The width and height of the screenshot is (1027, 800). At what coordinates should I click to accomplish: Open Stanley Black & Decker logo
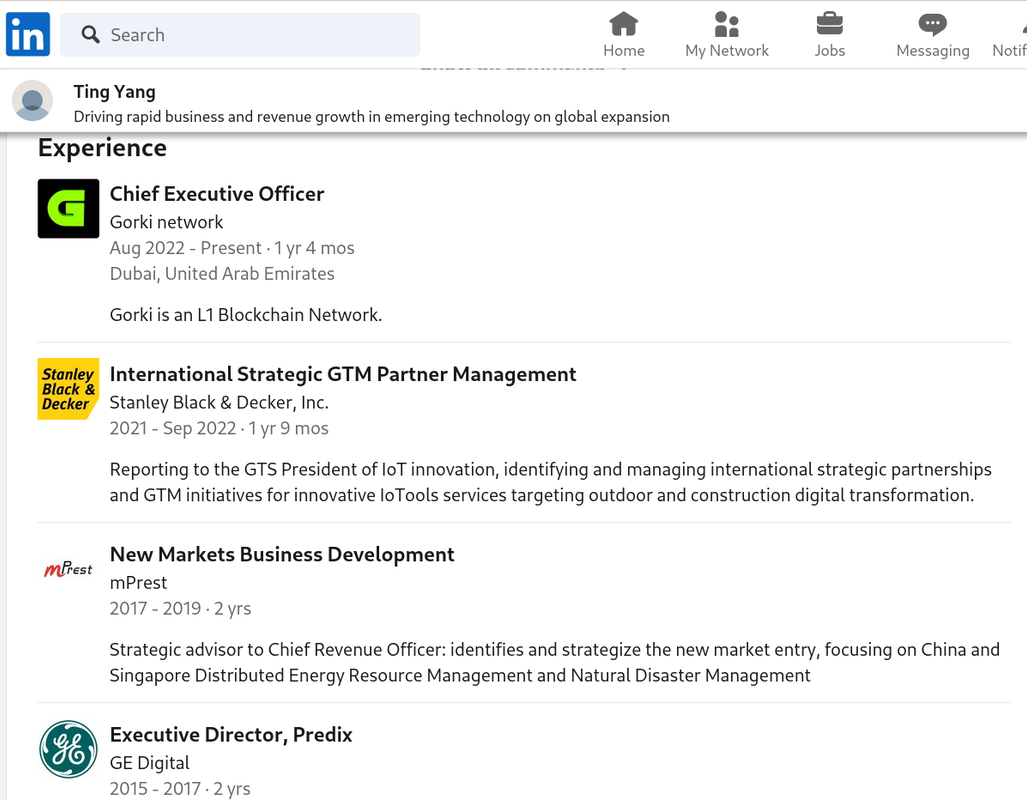point(69,389)
